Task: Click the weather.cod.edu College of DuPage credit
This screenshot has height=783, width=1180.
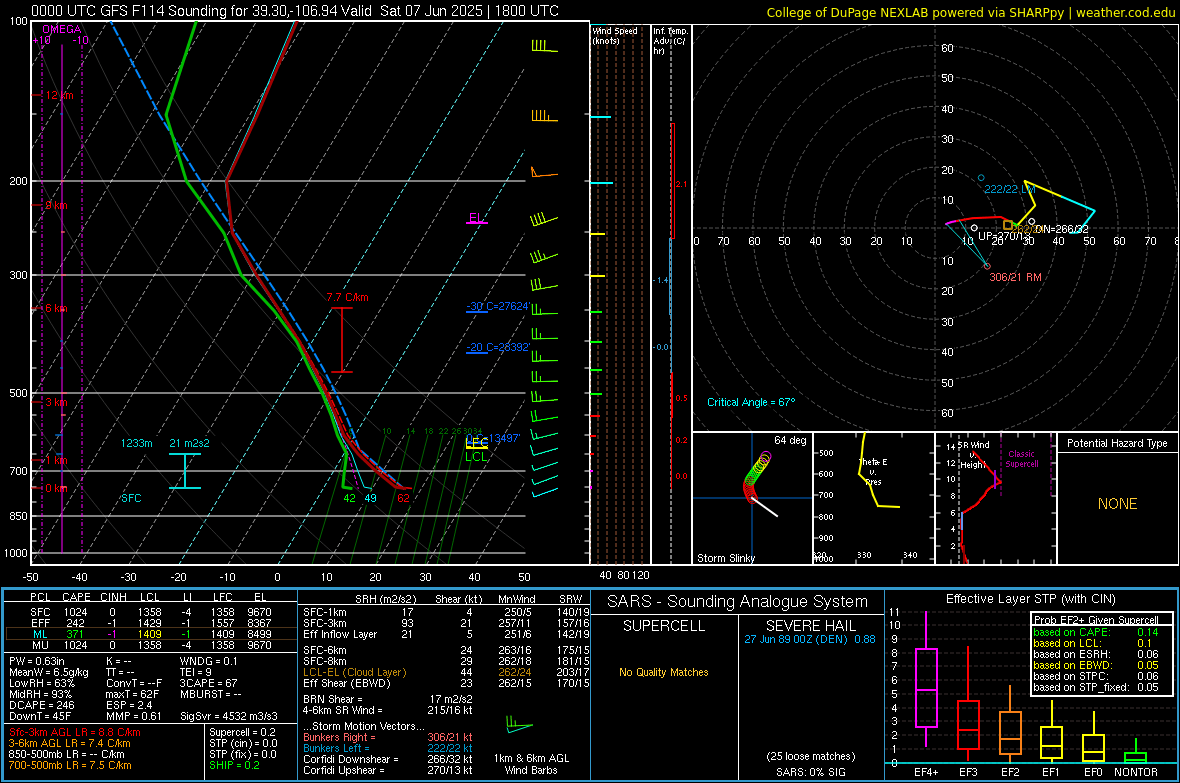Action: (971, 12)
